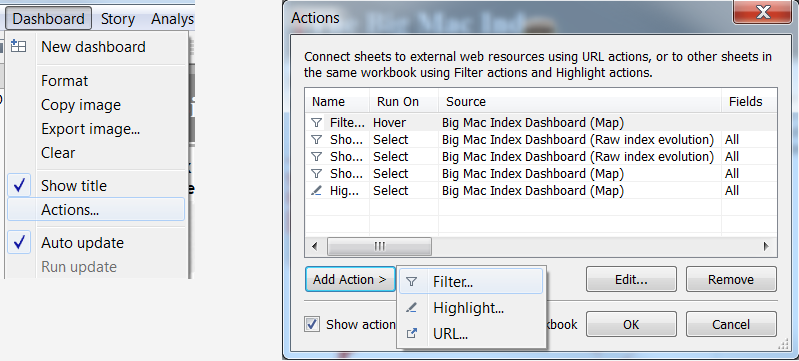
Task: Click the funnel icon beside Filter...
Action: pyautogui.click(x=412, y=281)
